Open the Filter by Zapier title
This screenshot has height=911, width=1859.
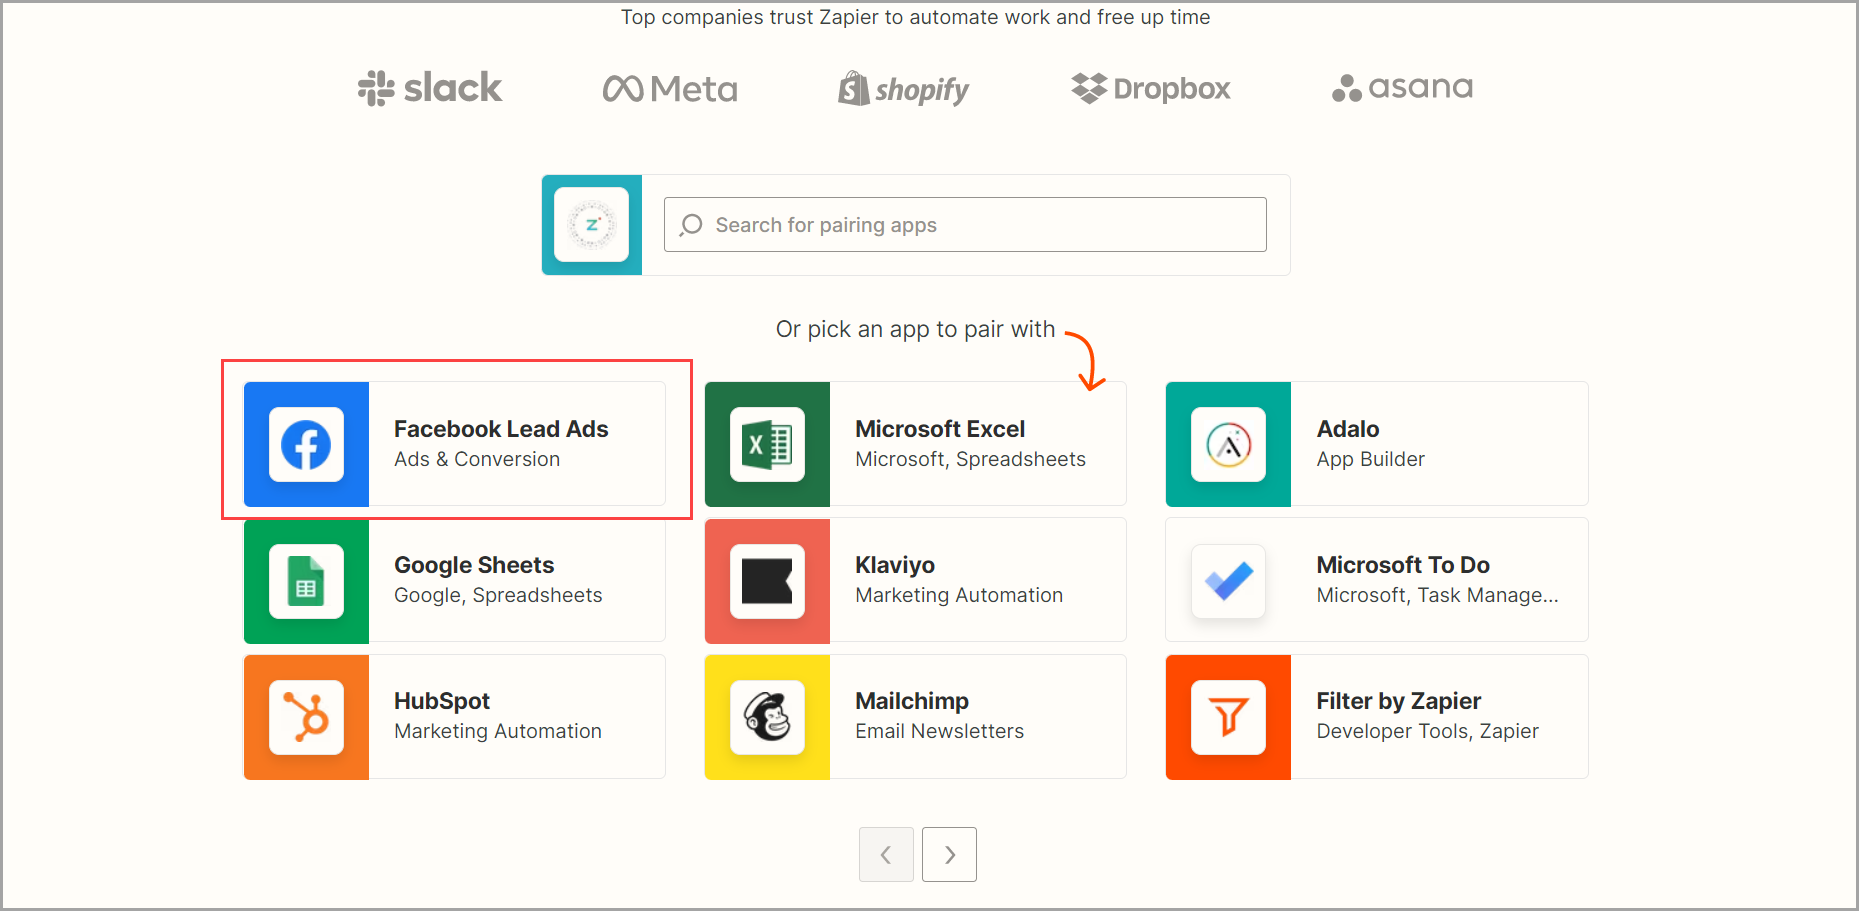pyautogui.click(x=1399, y=701)
